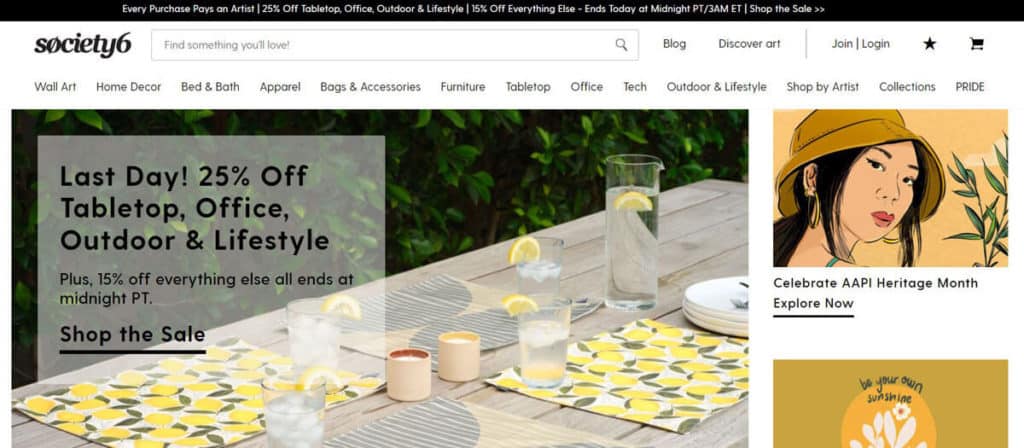Select the Furniture menu item
Viewport: 1024px width, 448px height.
pos(462,87)
